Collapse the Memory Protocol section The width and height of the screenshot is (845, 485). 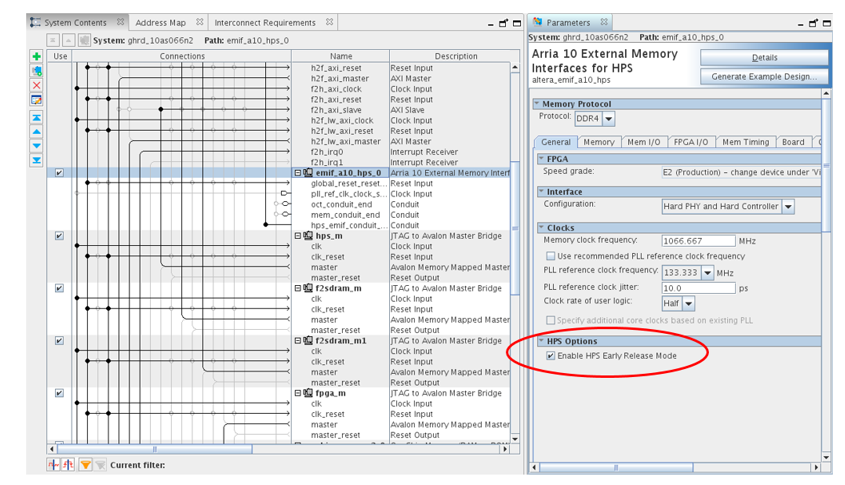pyautogui.click(x=537, y=103)
